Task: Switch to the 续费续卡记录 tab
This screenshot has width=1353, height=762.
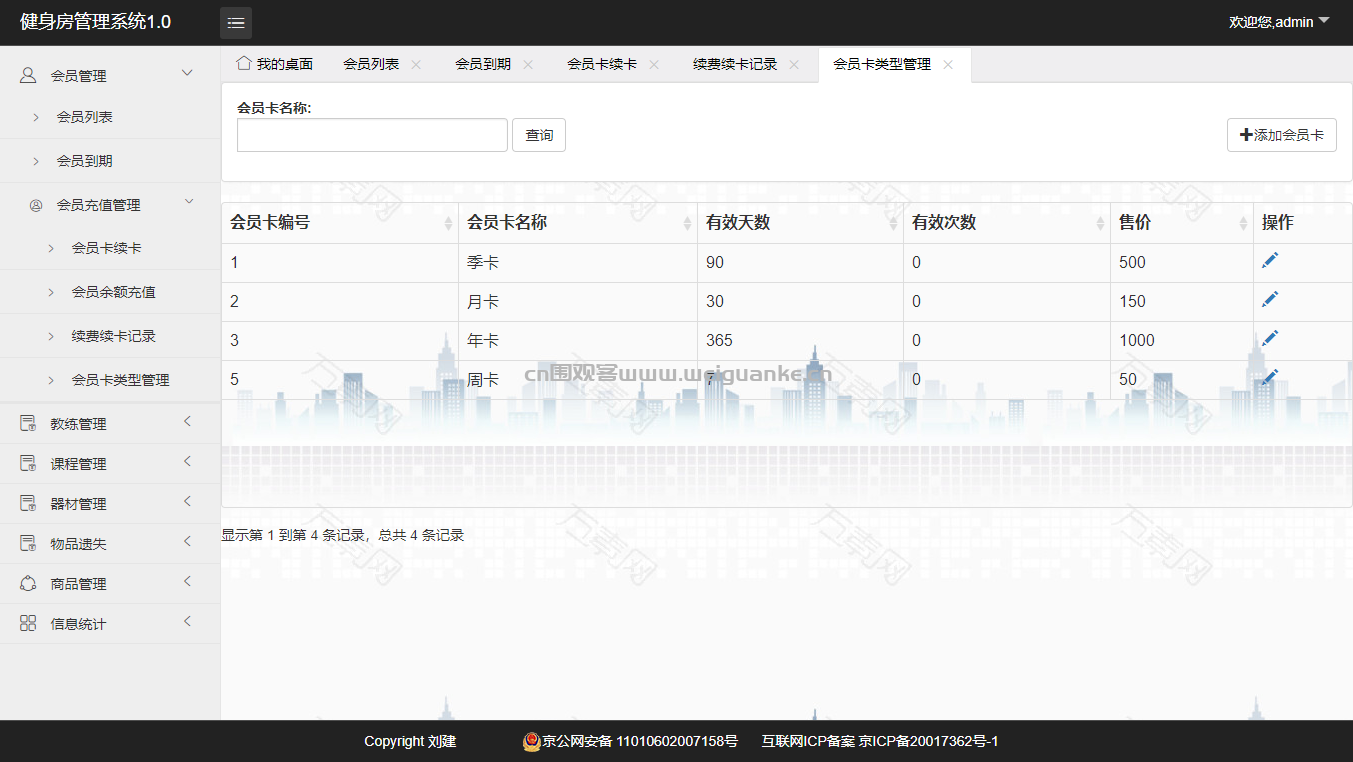Action: (x=735, y=64)
